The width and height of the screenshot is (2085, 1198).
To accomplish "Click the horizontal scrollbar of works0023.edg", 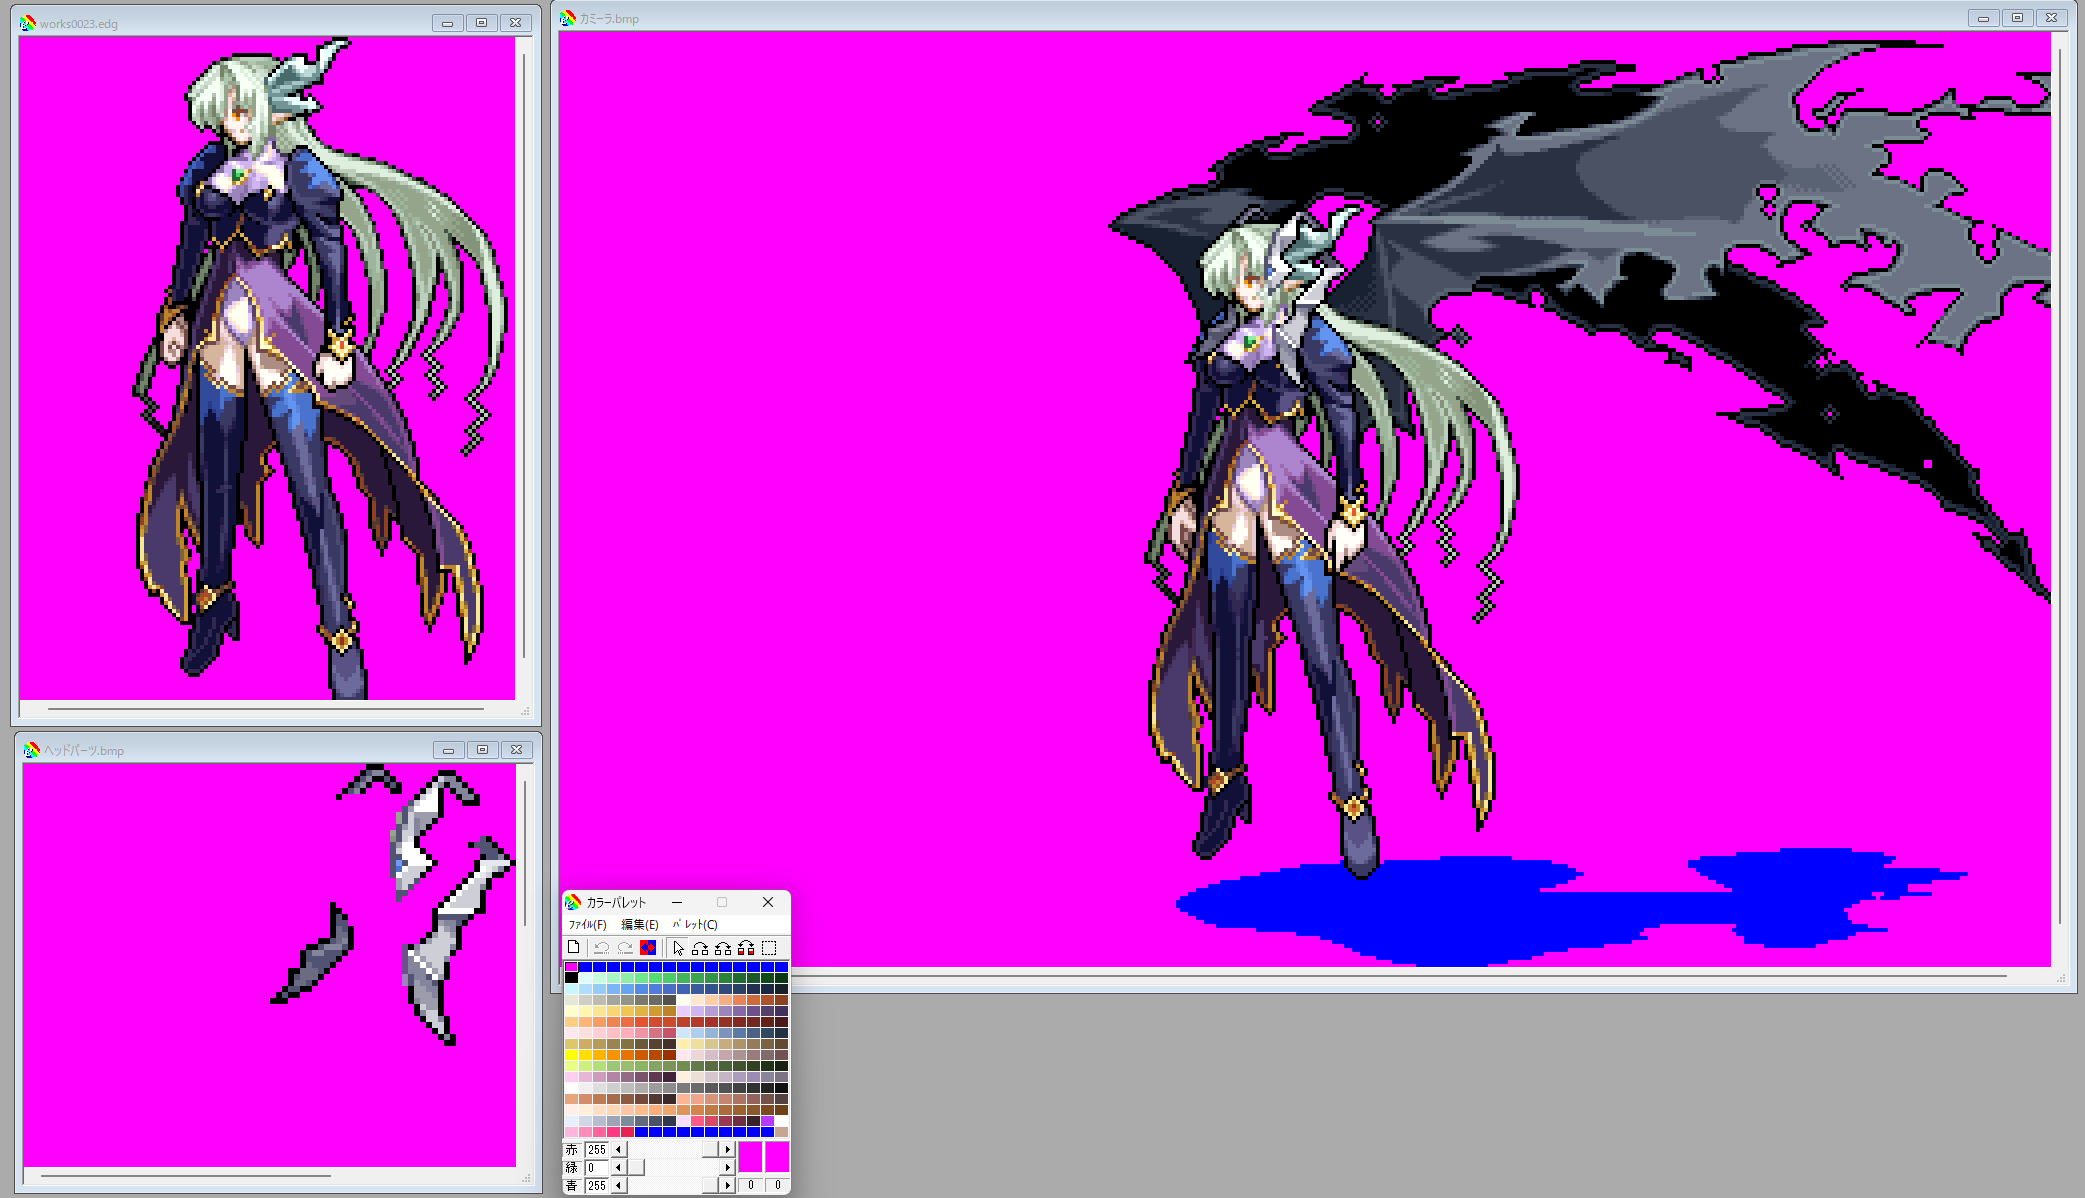I will [266, 709].
